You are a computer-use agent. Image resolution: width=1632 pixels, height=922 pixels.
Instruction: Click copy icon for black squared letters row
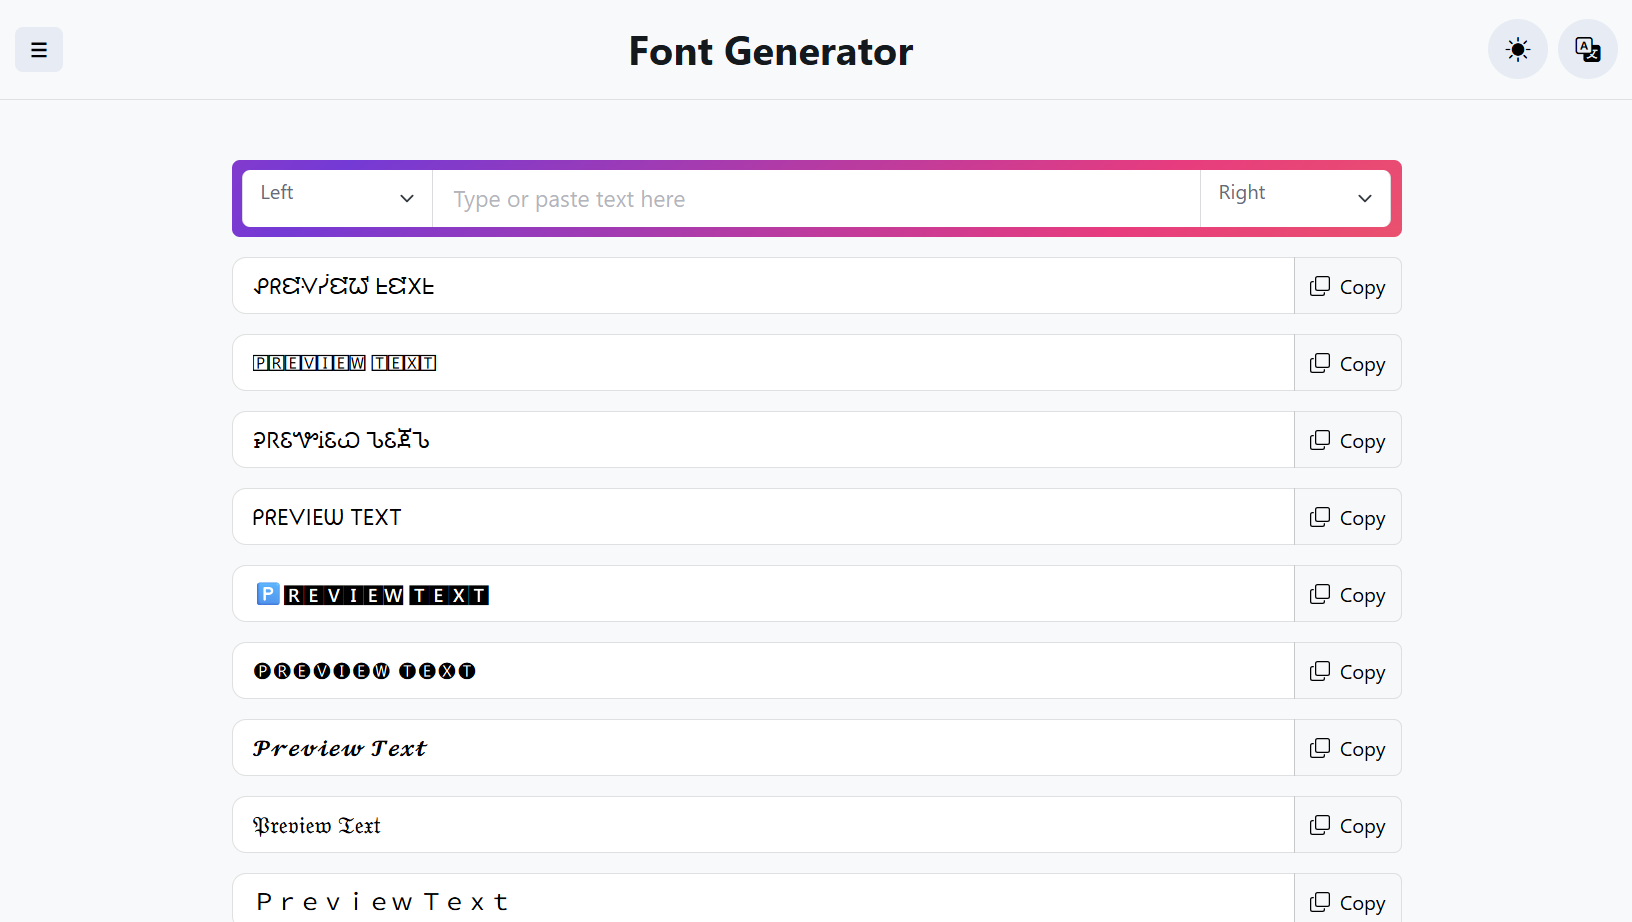click(x=1320, y=595)
